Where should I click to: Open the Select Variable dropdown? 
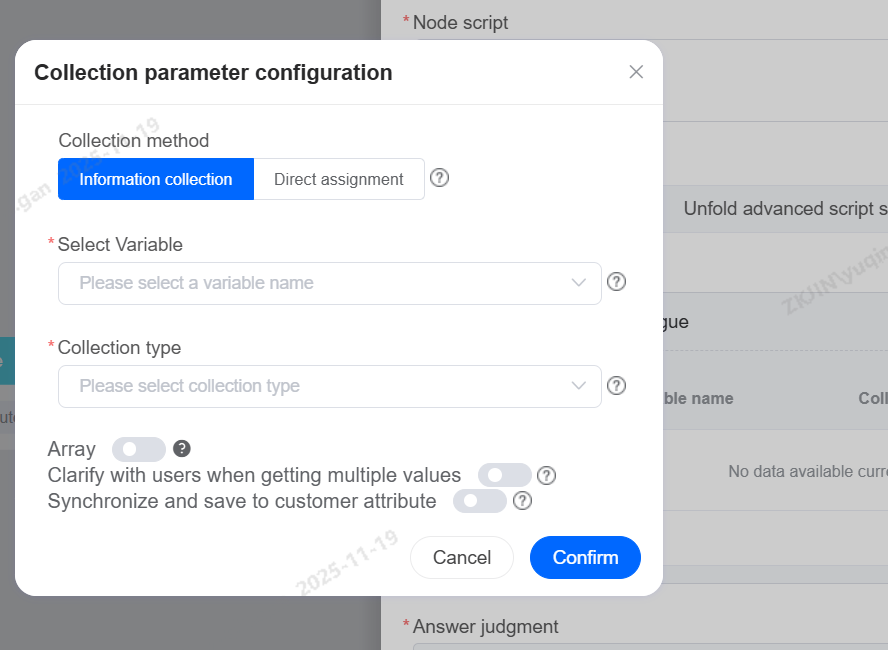320,283
